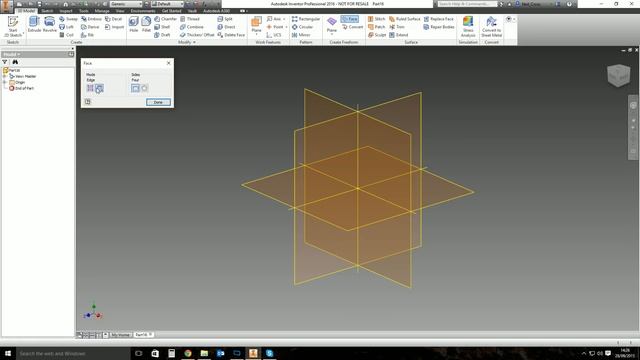The height and width of the screenshot is (360, 640).
Task: Select the Draft tool
Action: [162, 35]
